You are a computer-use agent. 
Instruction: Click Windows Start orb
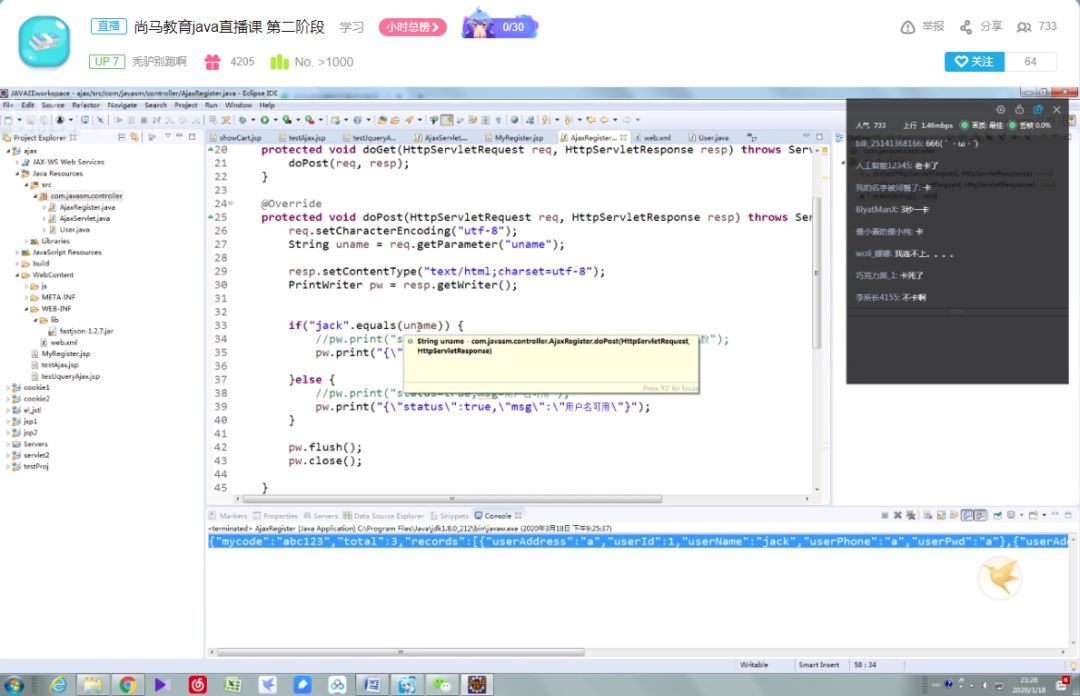14,685
